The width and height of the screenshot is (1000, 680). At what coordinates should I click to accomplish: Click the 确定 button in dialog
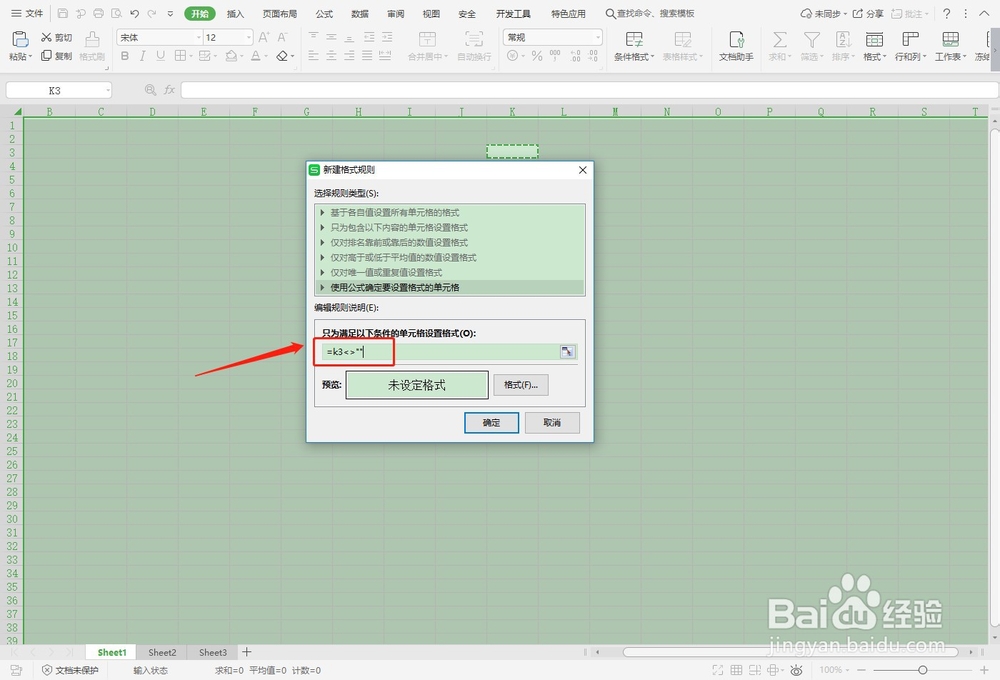(x=491, y=422)
